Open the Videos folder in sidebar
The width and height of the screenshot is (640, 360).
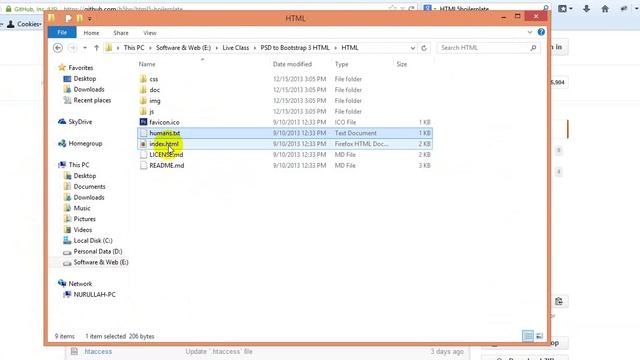(82, 230)
